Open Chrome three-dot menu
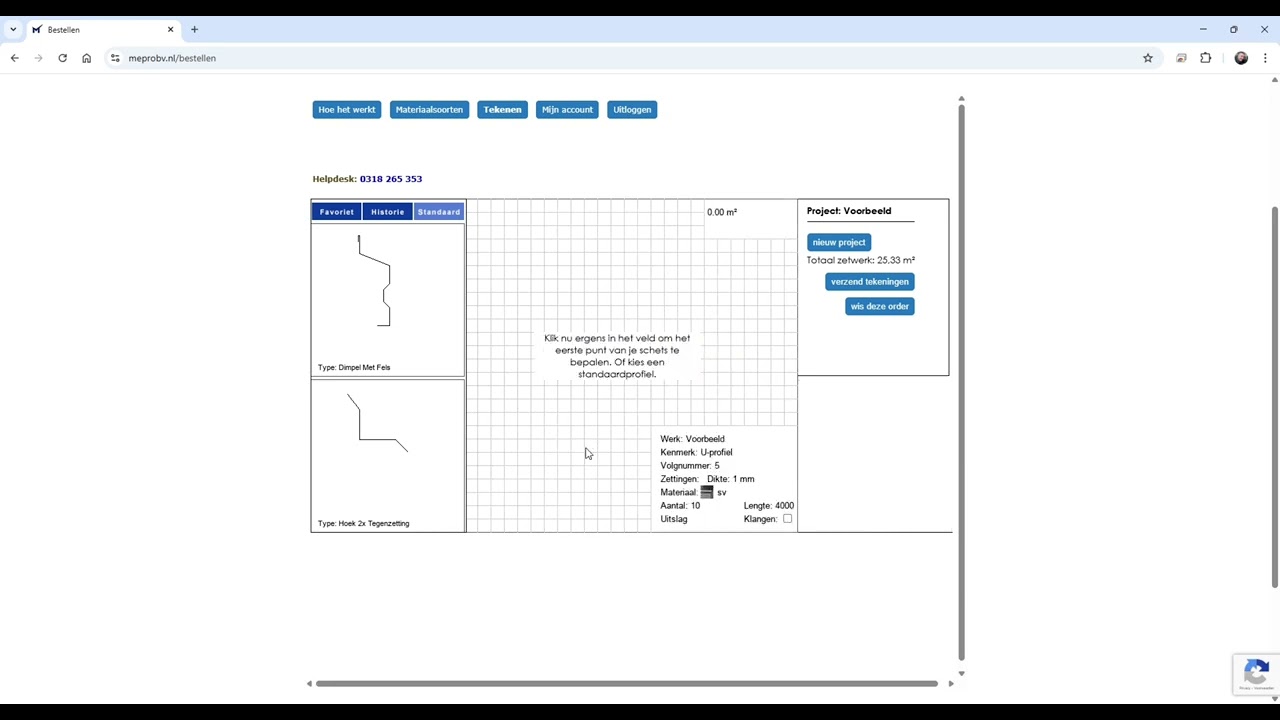Image resolution: width=1280 pixels, height=720 pixels. pyautogui.click(x=1265, y=58)
